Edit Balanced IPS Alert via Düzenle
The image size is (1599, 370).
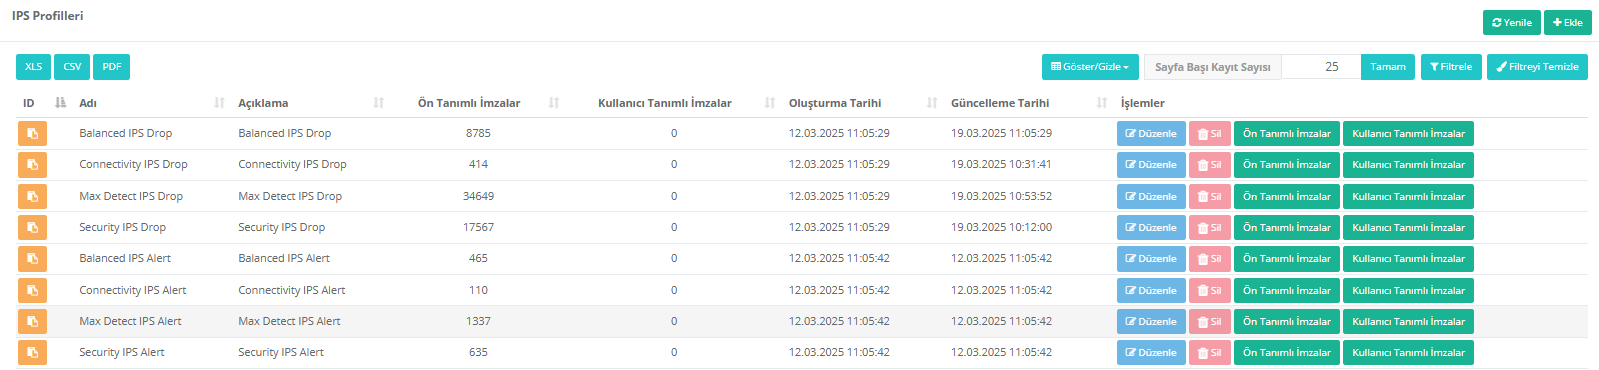[x=1151, y=259]
